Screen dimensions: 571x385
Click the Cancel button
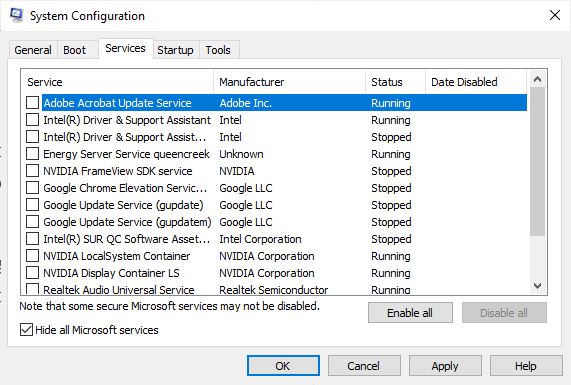pyautogui.click(x=364, y=366)
